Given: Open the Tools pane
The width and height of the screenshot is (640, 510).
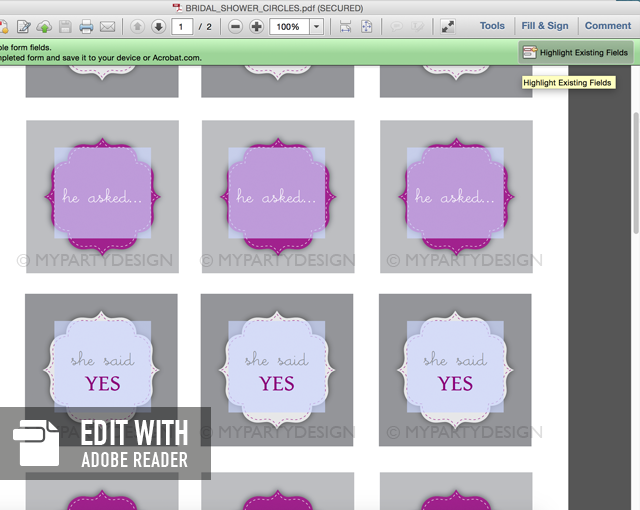Looking at the screenshot, I should click(x=492, y=26).
